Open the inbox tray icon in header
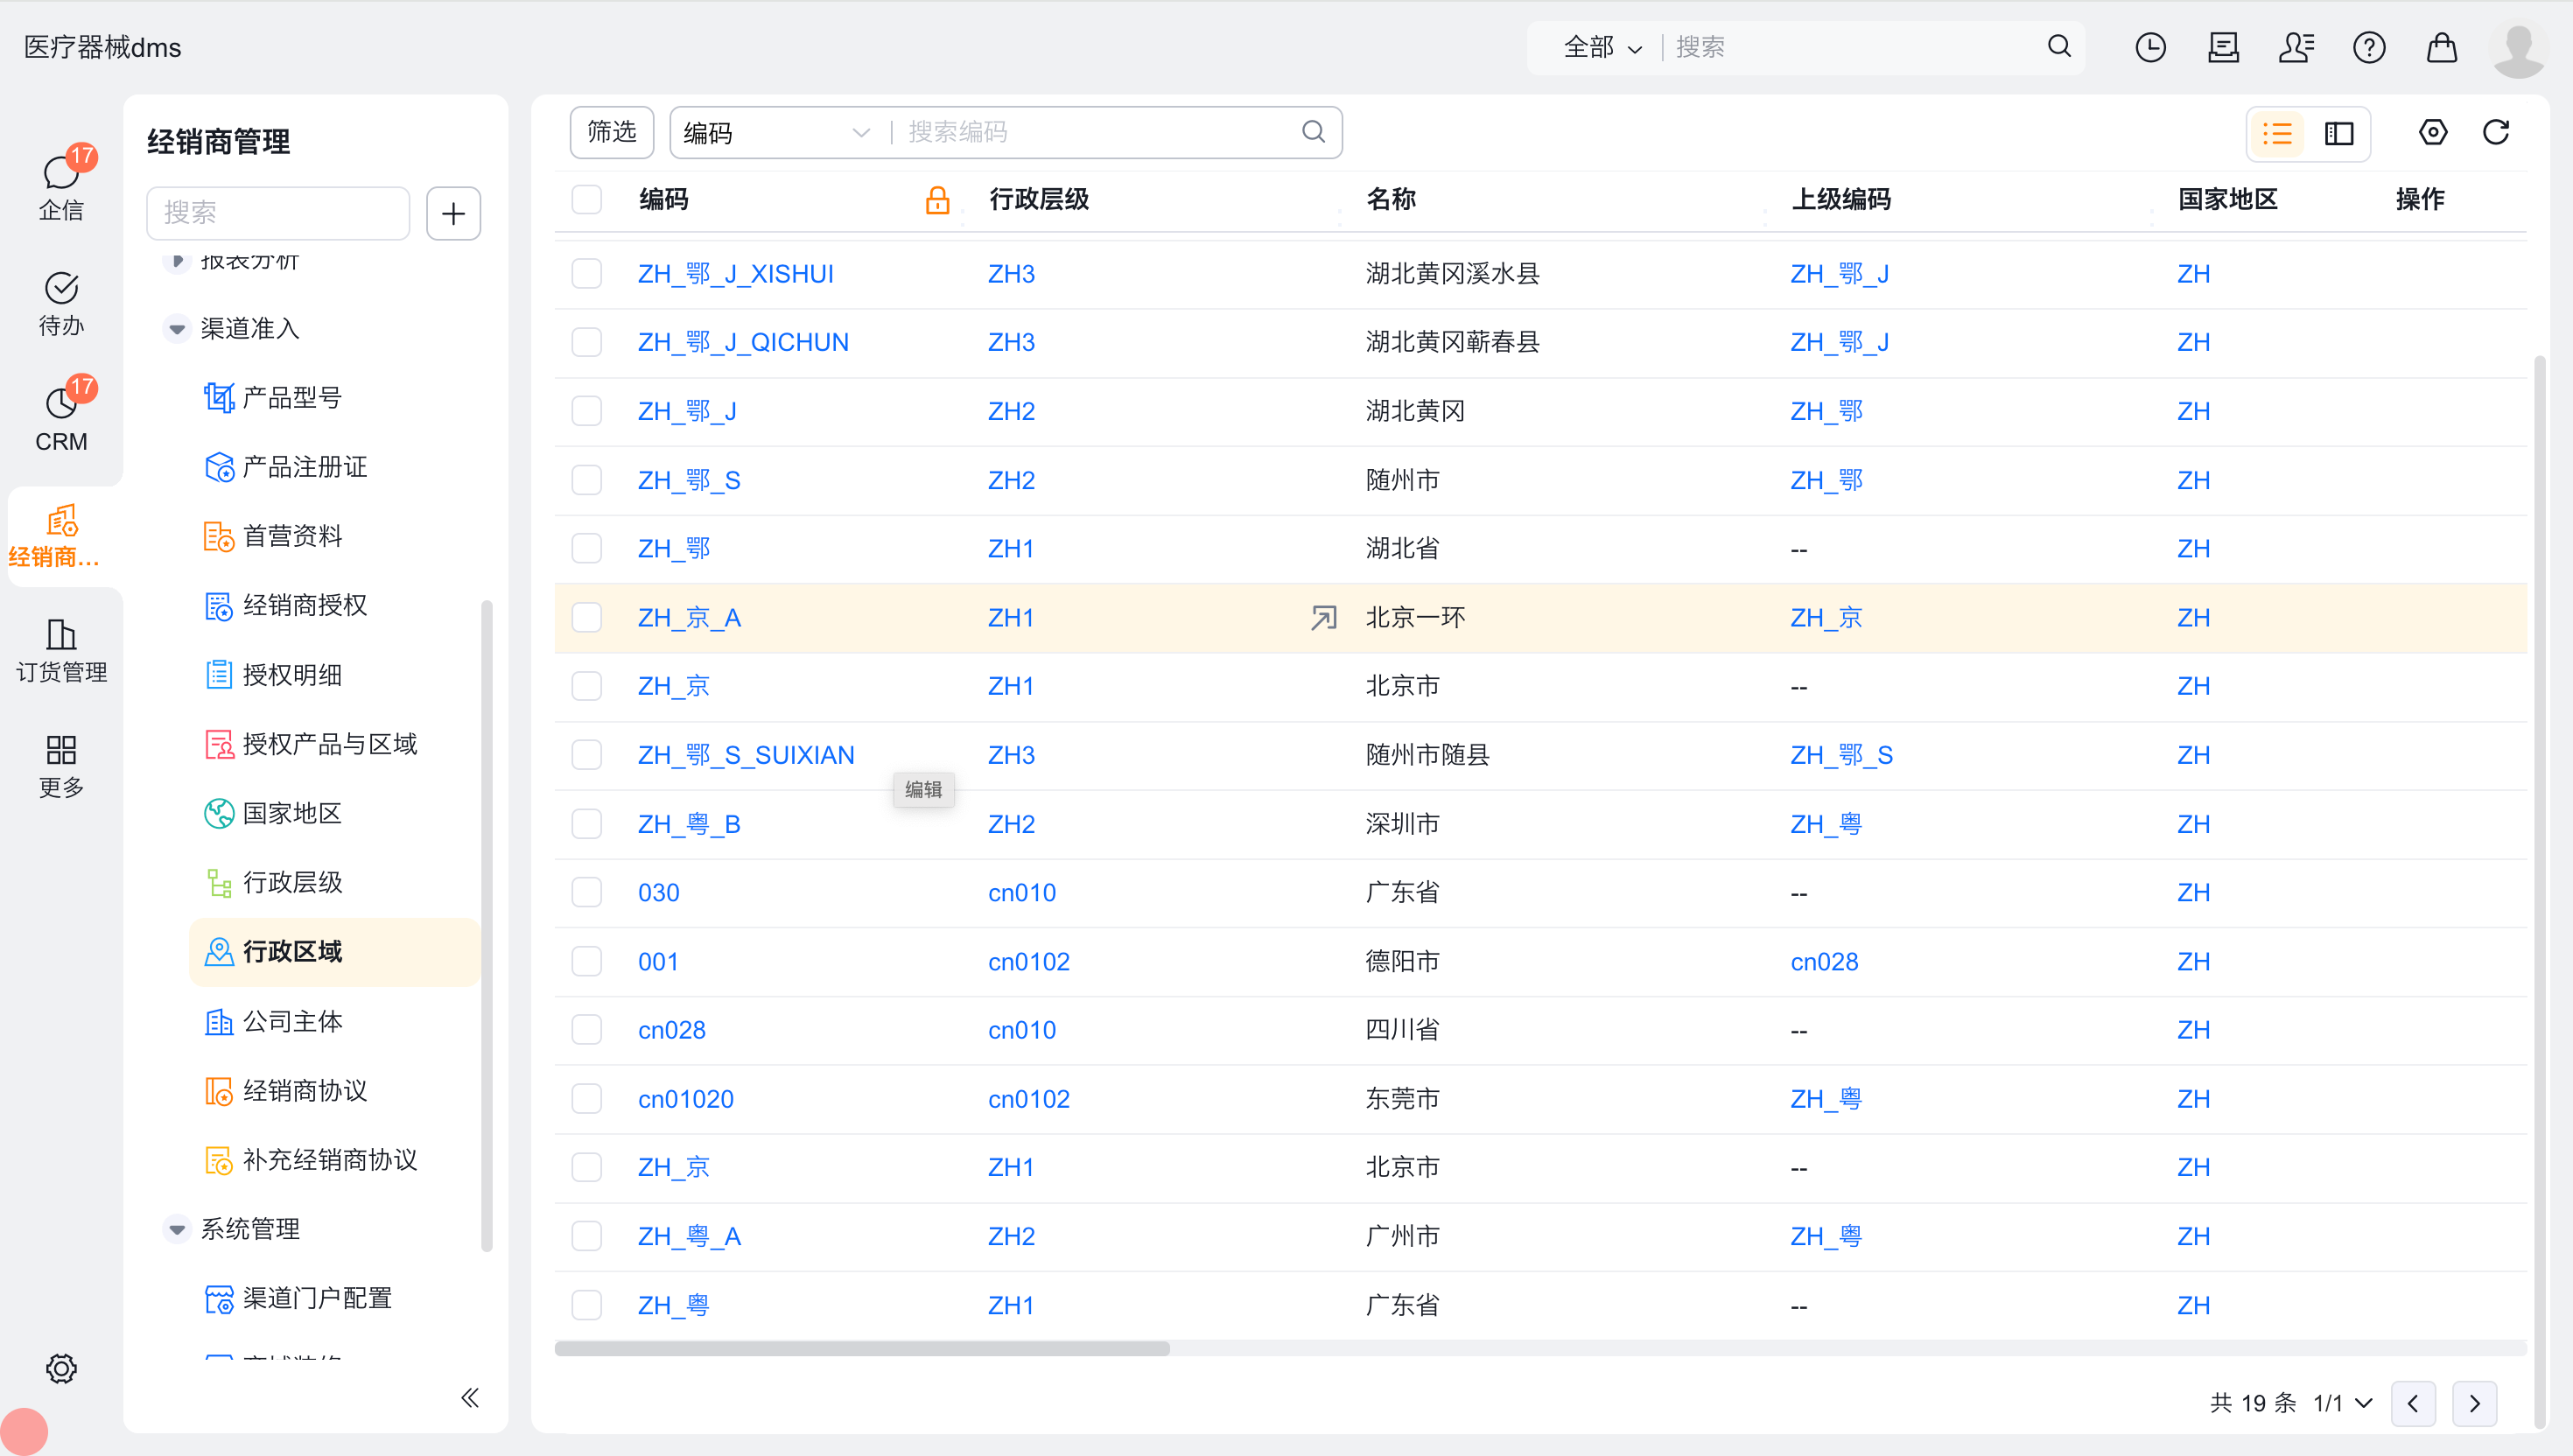Image resolution: width=2573 pixels, height=1456 pixels. [x=2223, y=47]
